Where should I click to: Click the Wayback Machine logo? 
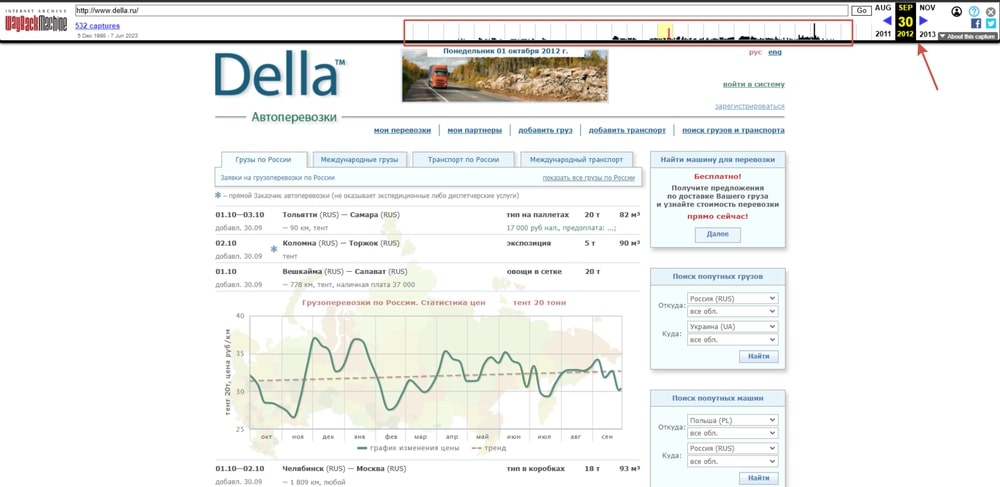click(36, 22)
